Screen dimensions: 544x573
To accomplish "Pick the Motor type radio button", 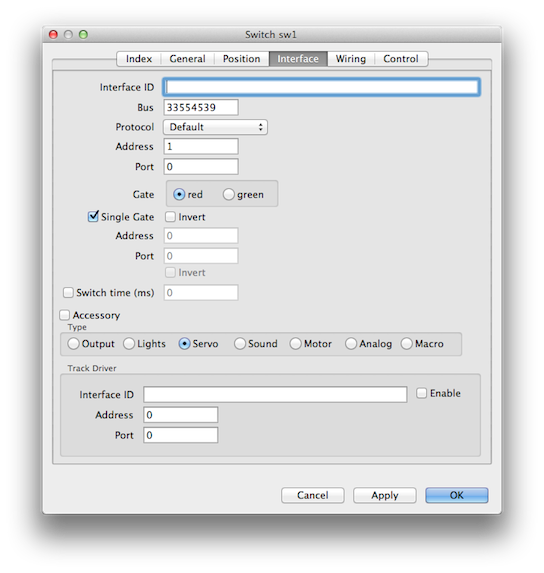I will click(x=296, y=344).
